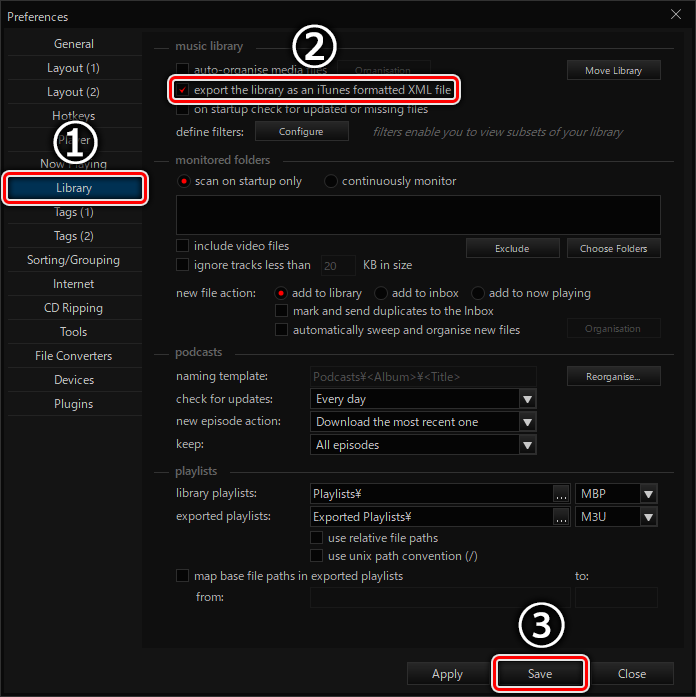Click the library playlists path field
Viewport: 696px width, 697px height.
point(432,494)
